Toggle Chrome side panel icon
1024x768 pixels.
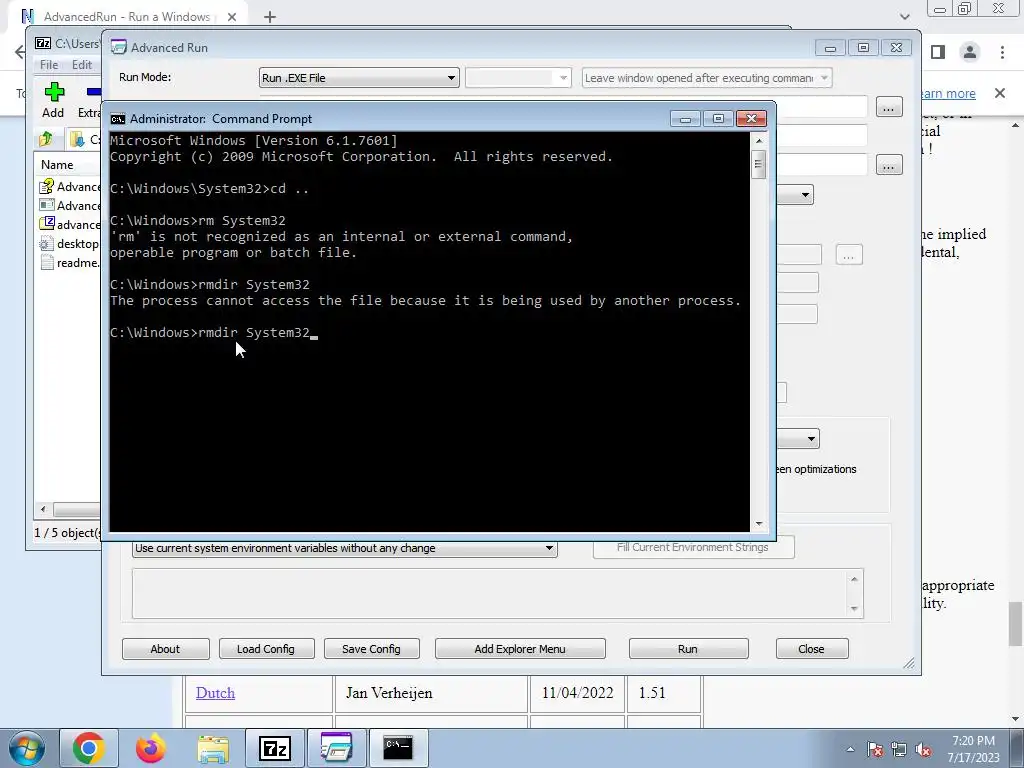click(938, 52)
